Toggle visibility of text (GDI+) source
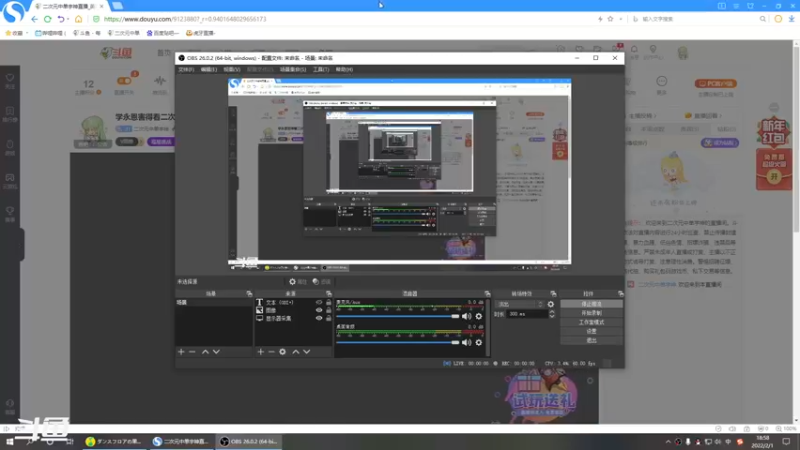800x450 pixels. coord(319,302)
